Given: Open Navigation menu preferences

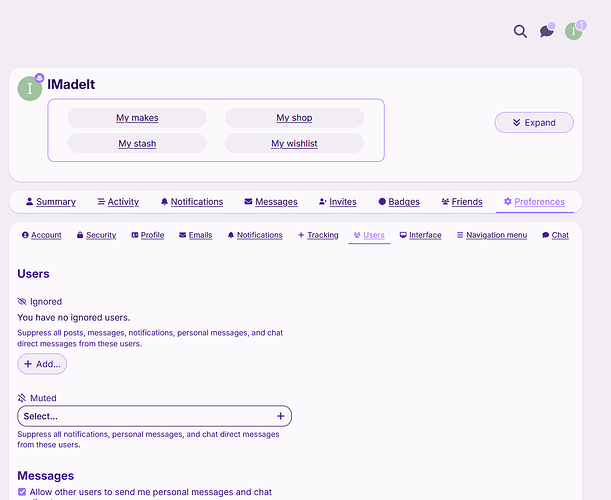Looking at the screenshot, I should (x=492, y=235).
